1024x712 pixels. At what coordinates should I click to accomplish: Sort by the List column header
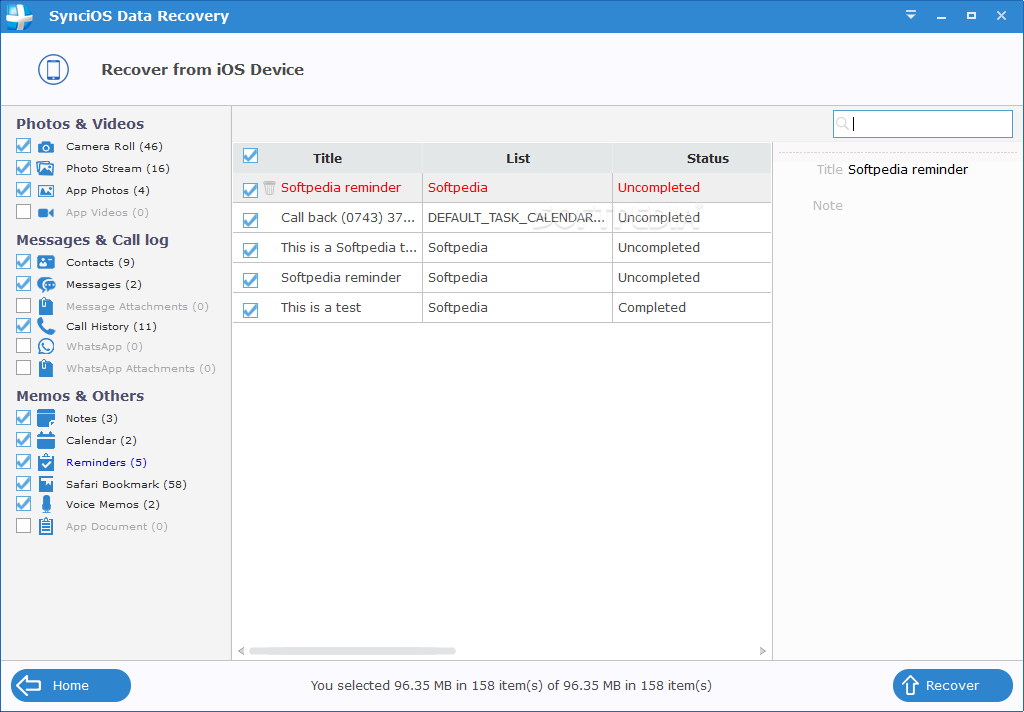(x=518, y=158)
